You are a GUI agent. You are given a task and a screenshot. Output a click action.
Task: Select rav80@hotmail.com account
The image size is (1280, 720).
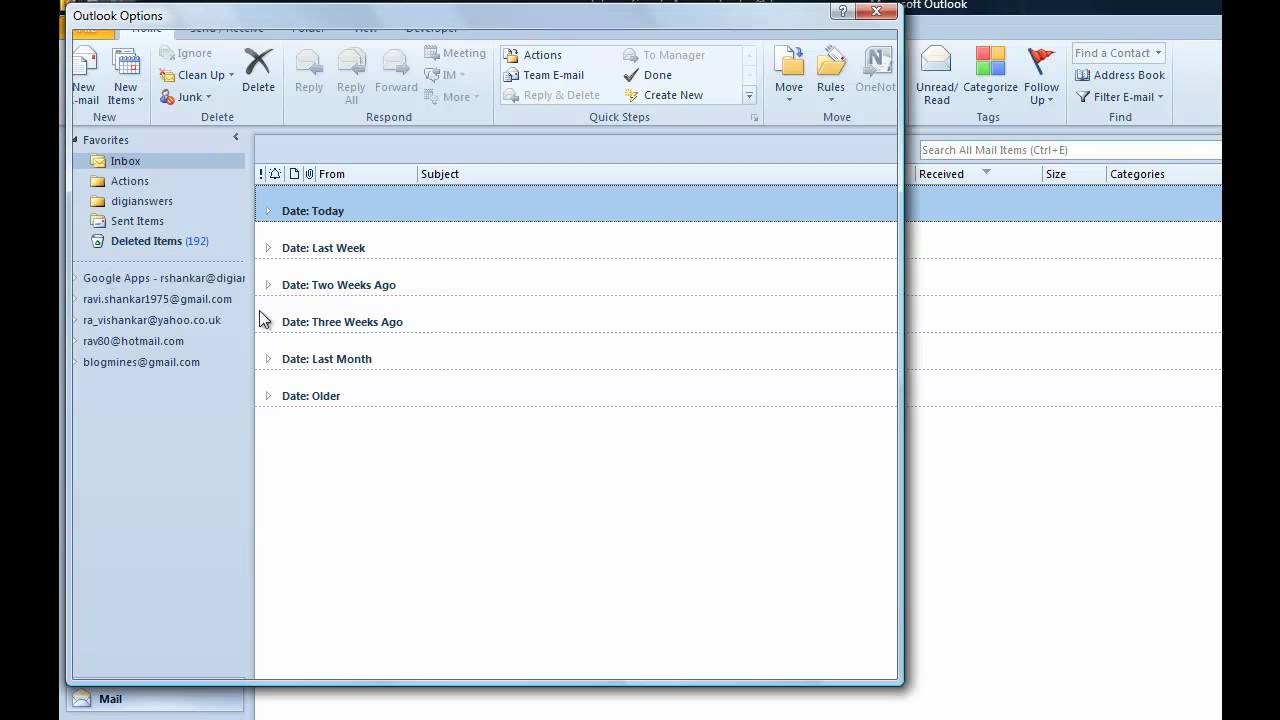(x=133, y=341)
